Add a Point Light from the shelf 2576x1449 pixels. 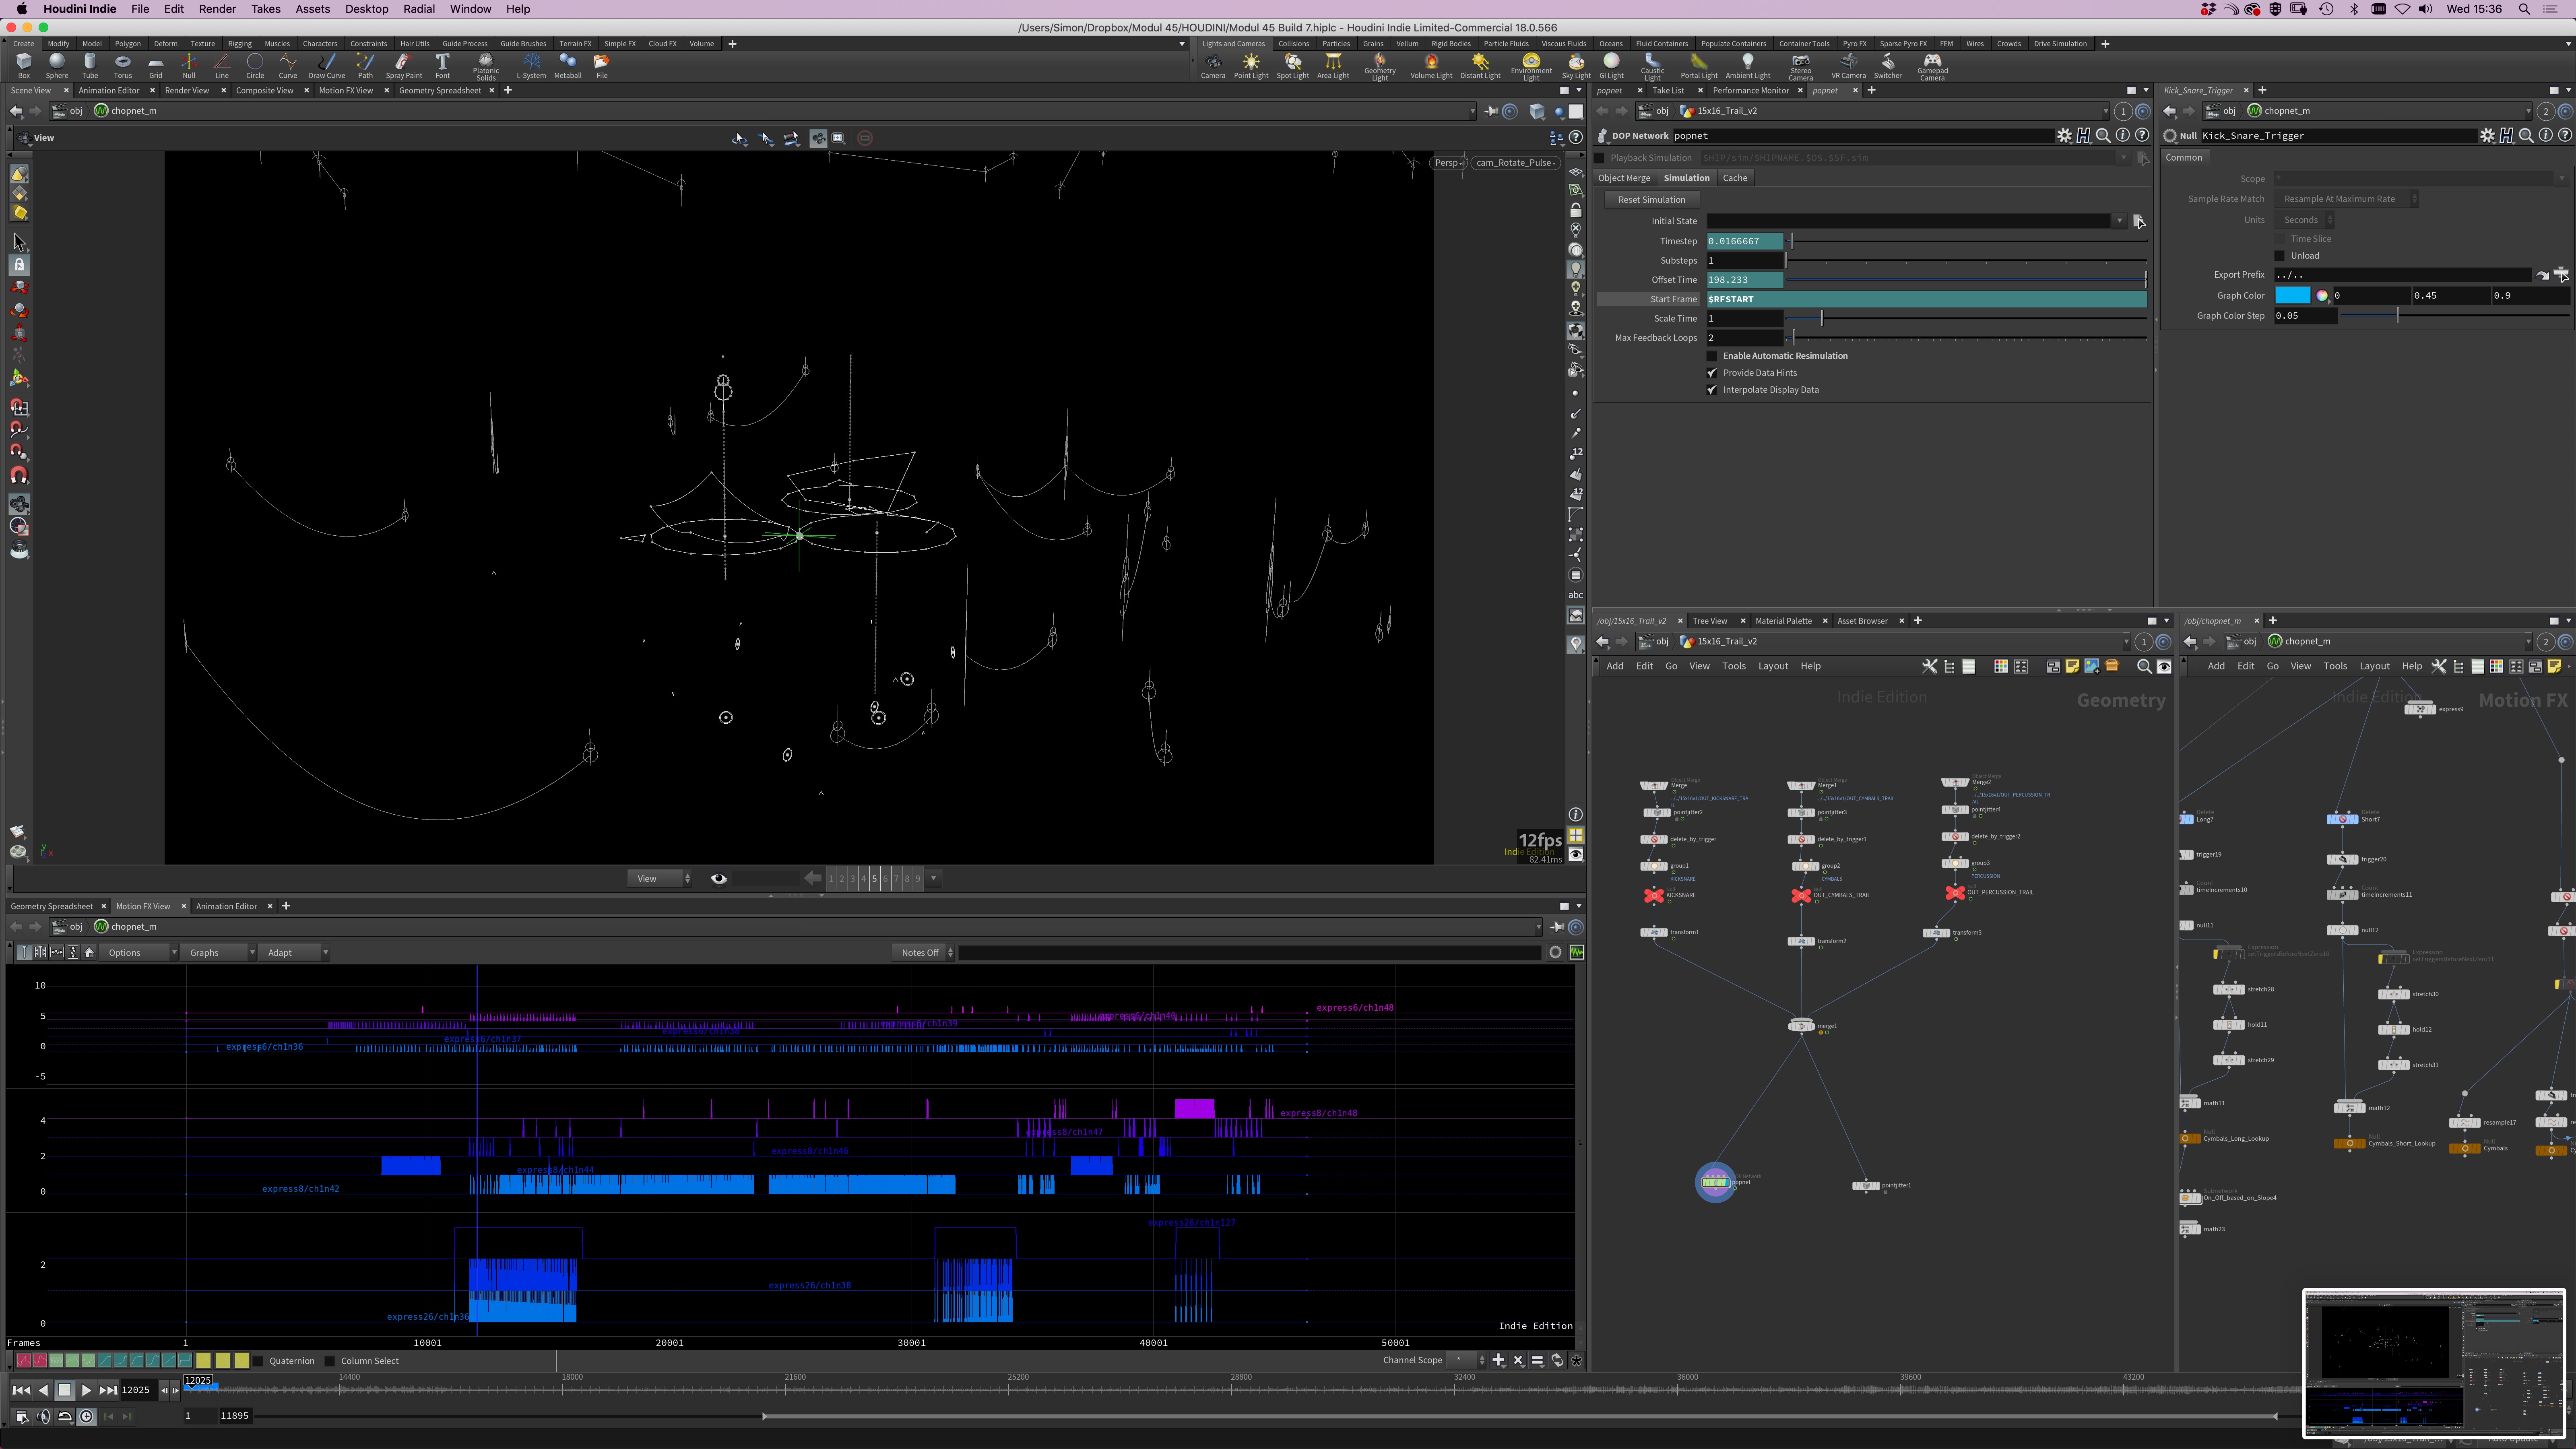(x=1251, y=66)
